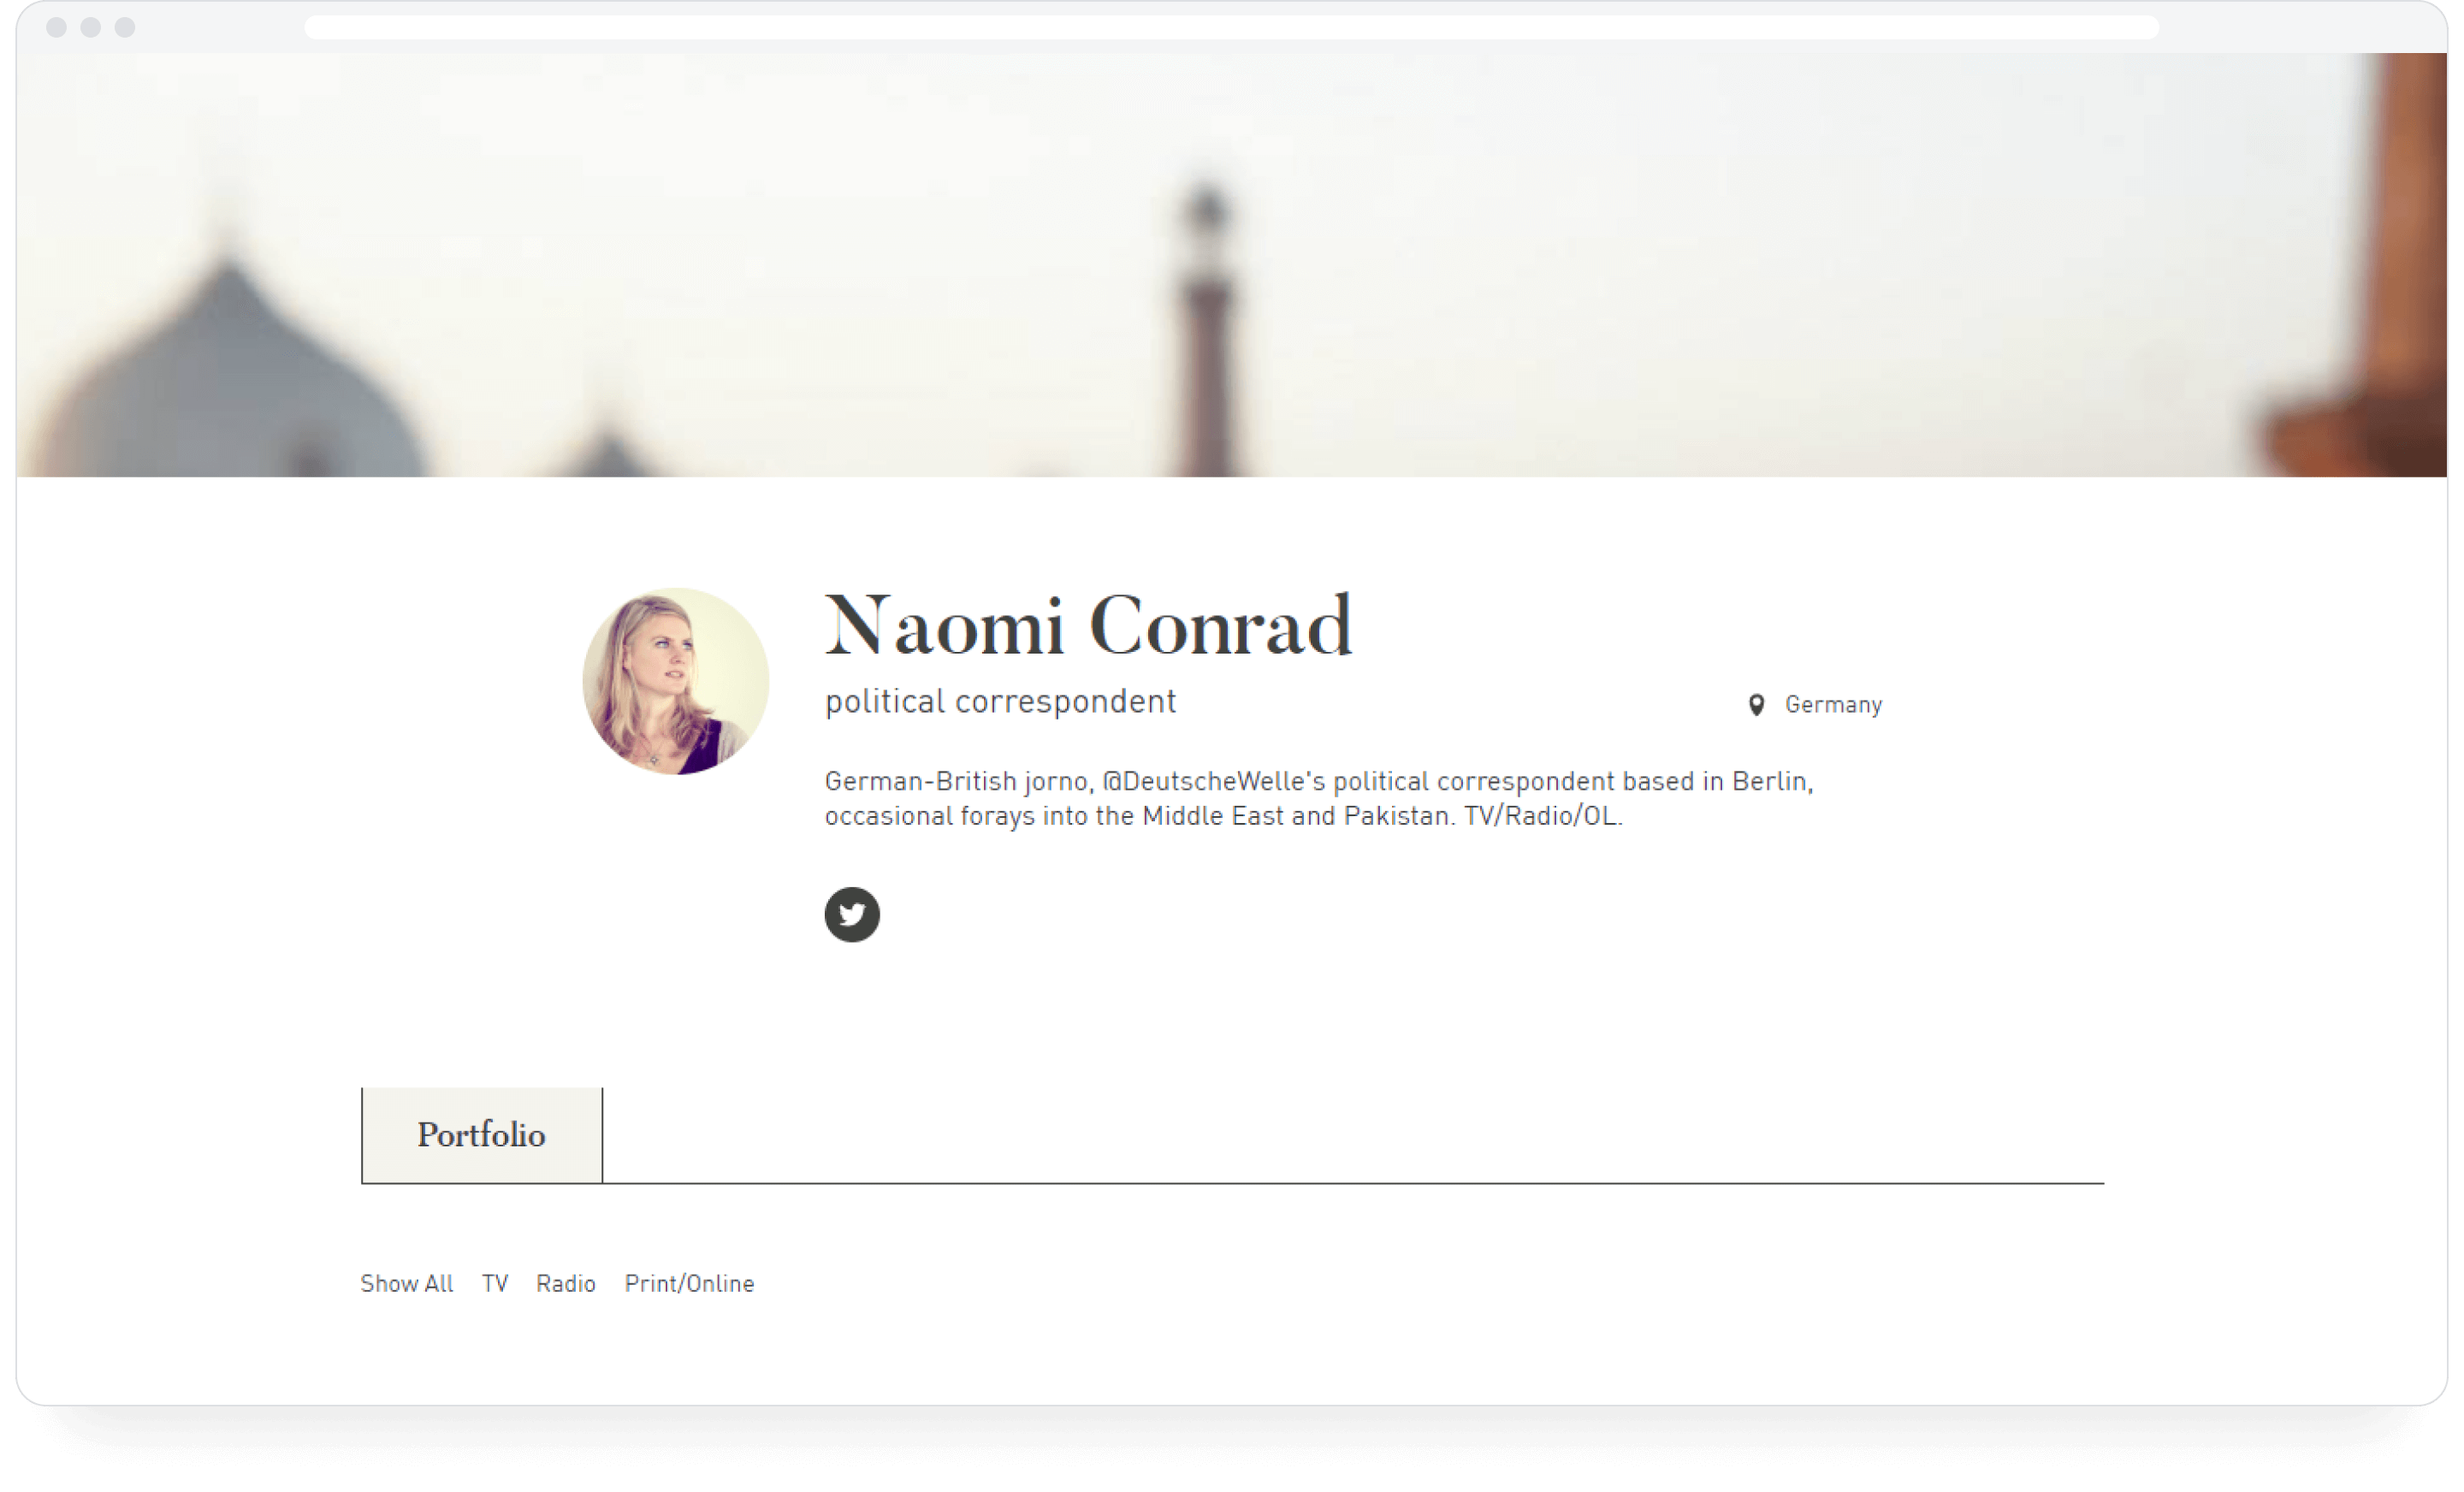Click the blurred mosque cover image

click(x=1232, y=265)
